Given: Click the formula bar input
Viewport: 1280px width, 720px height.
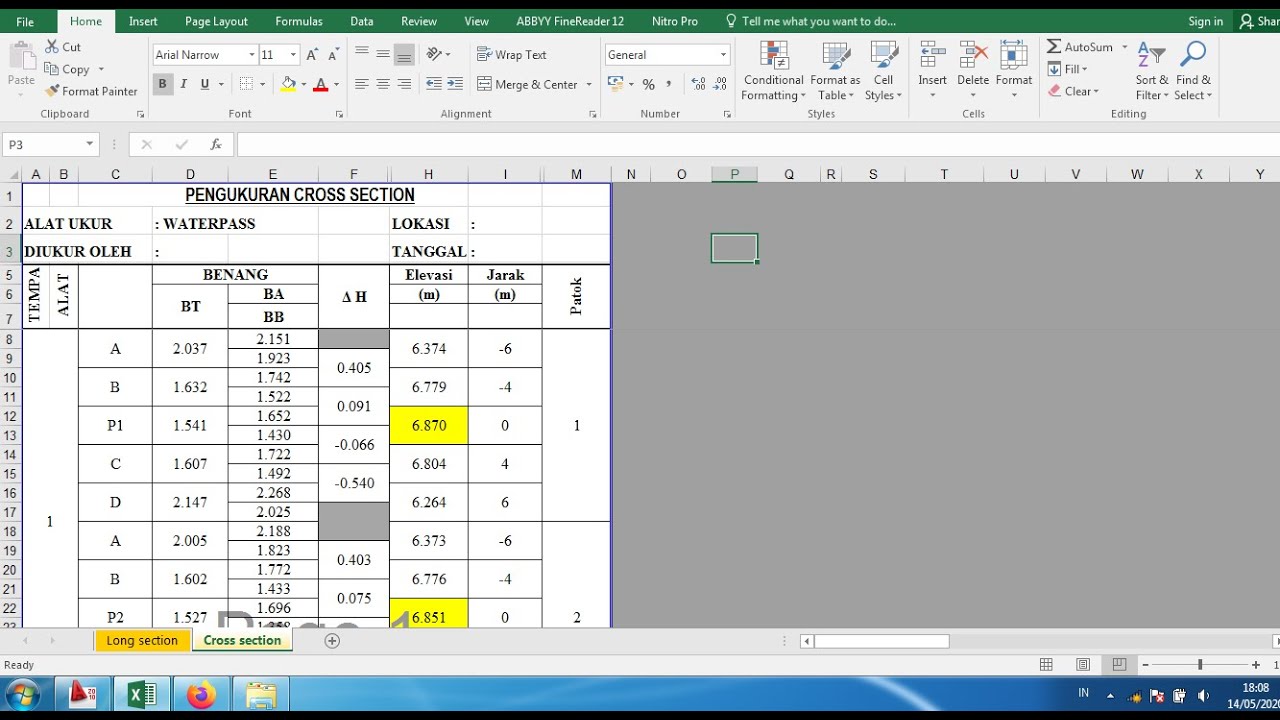Looking at the screenshot, I should click(x=758, y=145).
